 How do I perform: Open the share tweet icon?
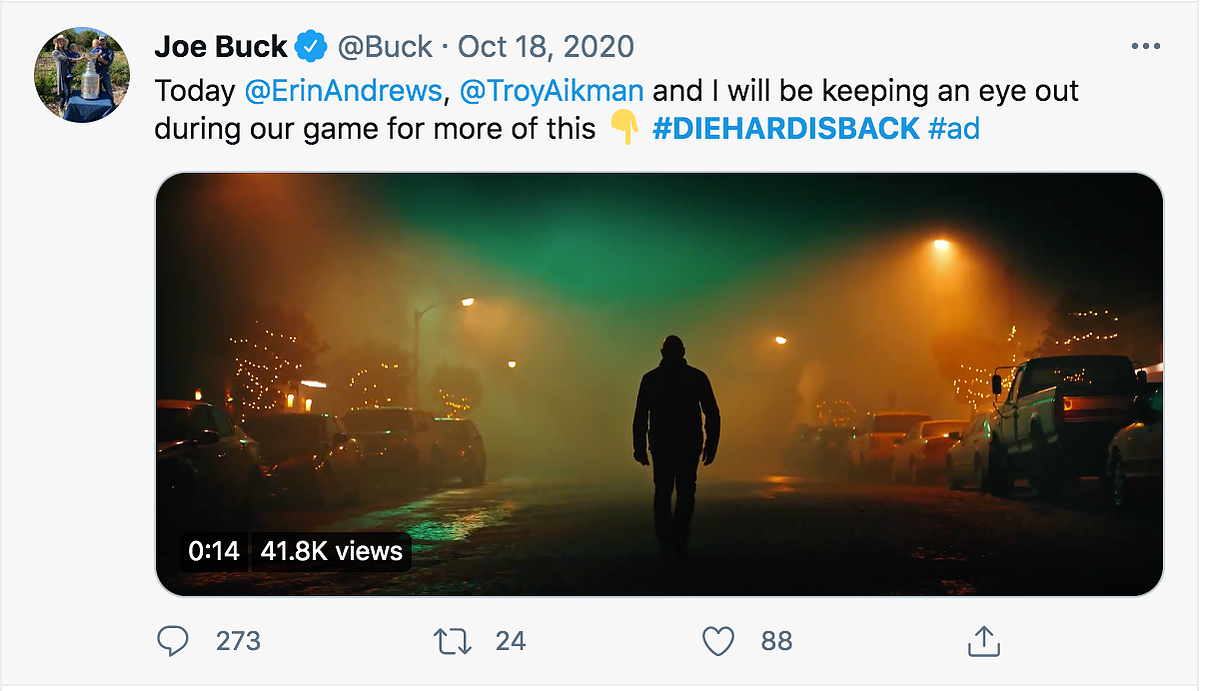tap(984, 641)
